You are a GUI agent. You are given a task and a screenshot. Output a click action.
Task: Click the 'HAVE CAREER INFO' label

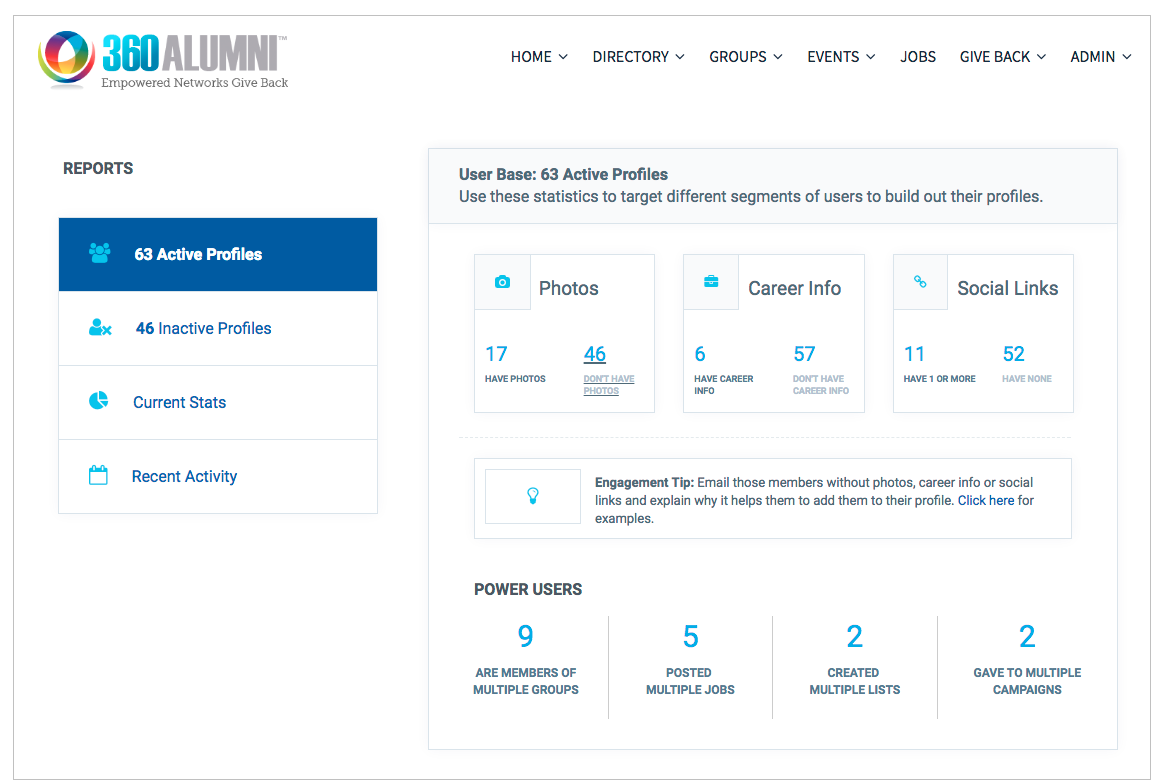pos(724,385)
